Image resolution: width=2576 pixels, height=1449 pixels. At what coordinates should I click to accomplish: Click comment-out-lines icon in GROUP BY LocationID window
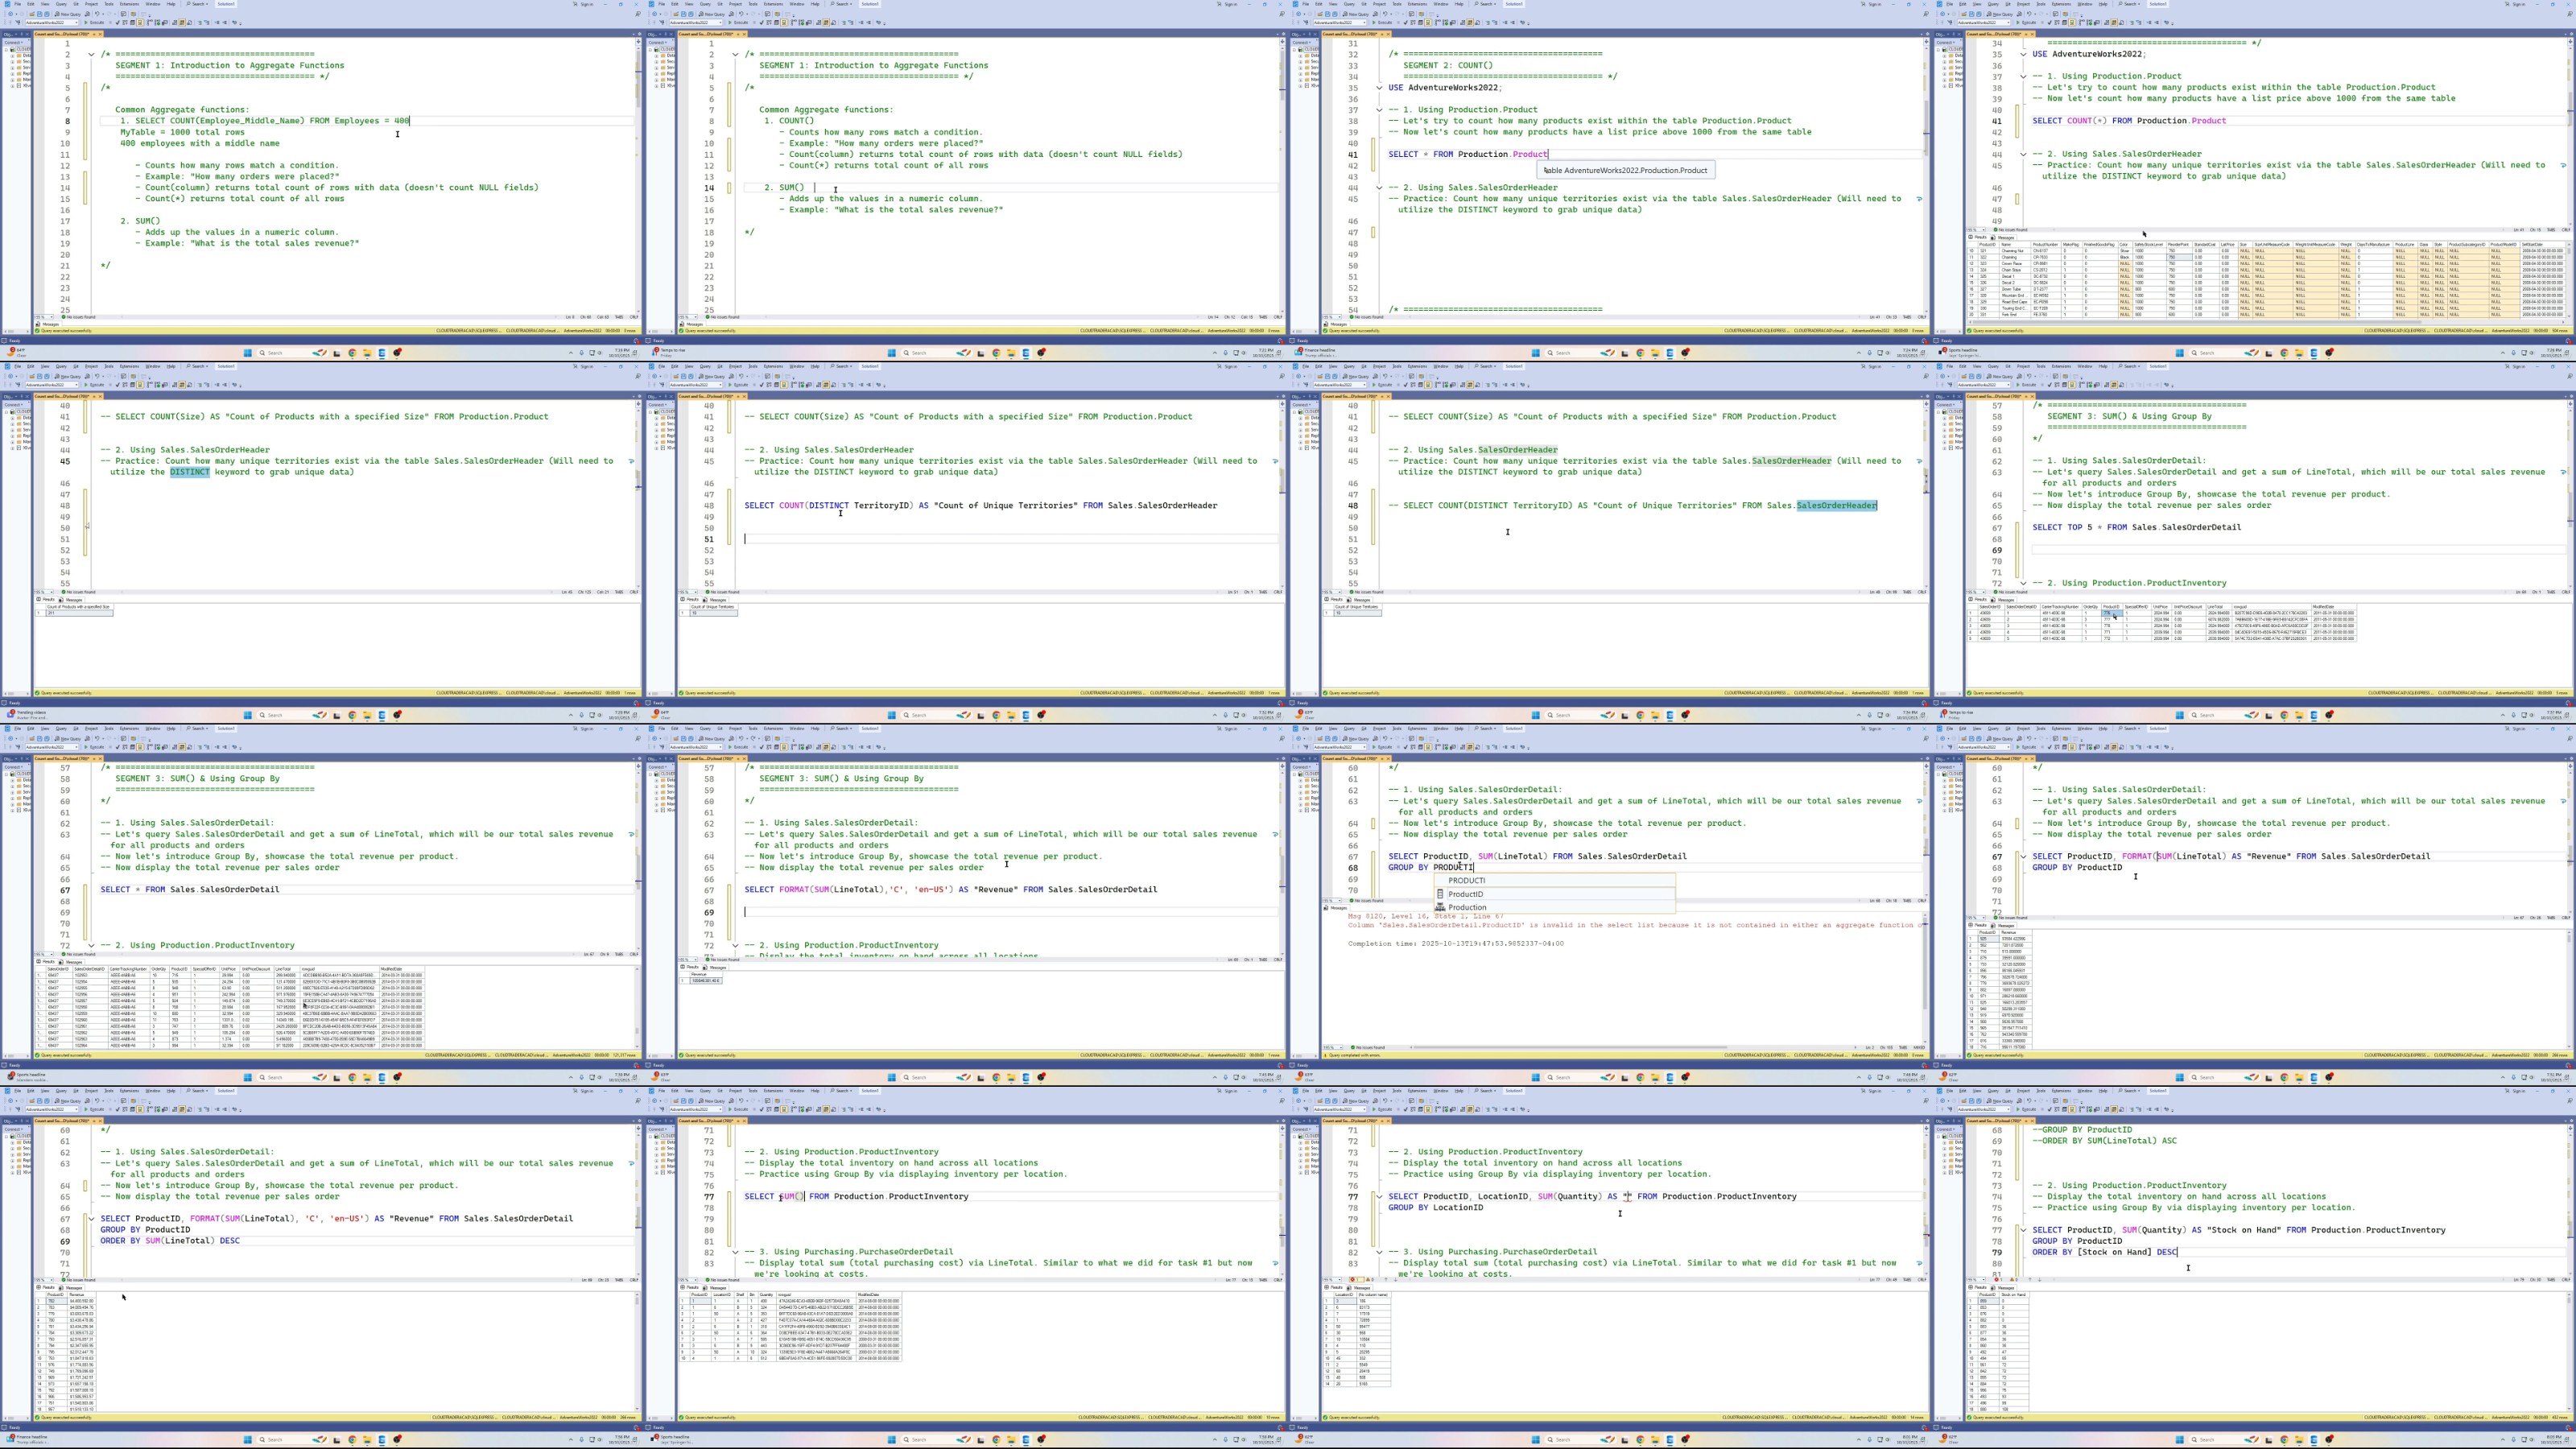(1488, 1109)
